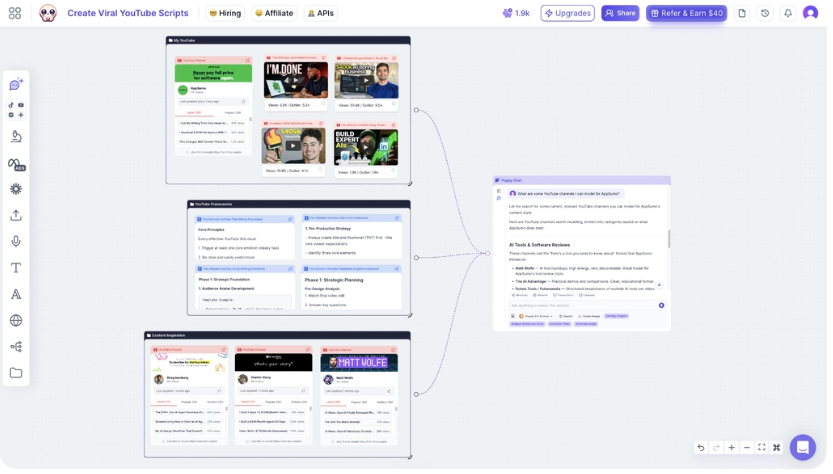Open the Affiliate item in top bar
The width and height of the screenshot is (833, 474).
coord(274,13)
